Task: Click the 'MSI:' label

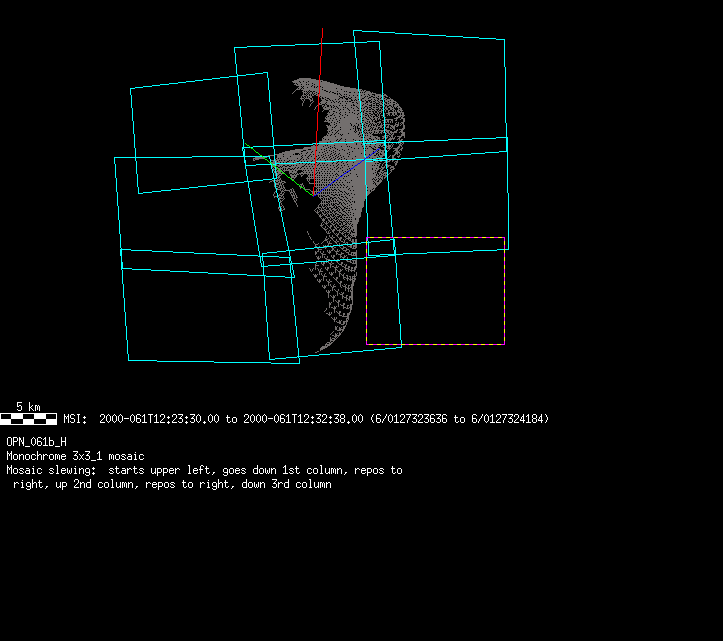Action: click(75, 419)
